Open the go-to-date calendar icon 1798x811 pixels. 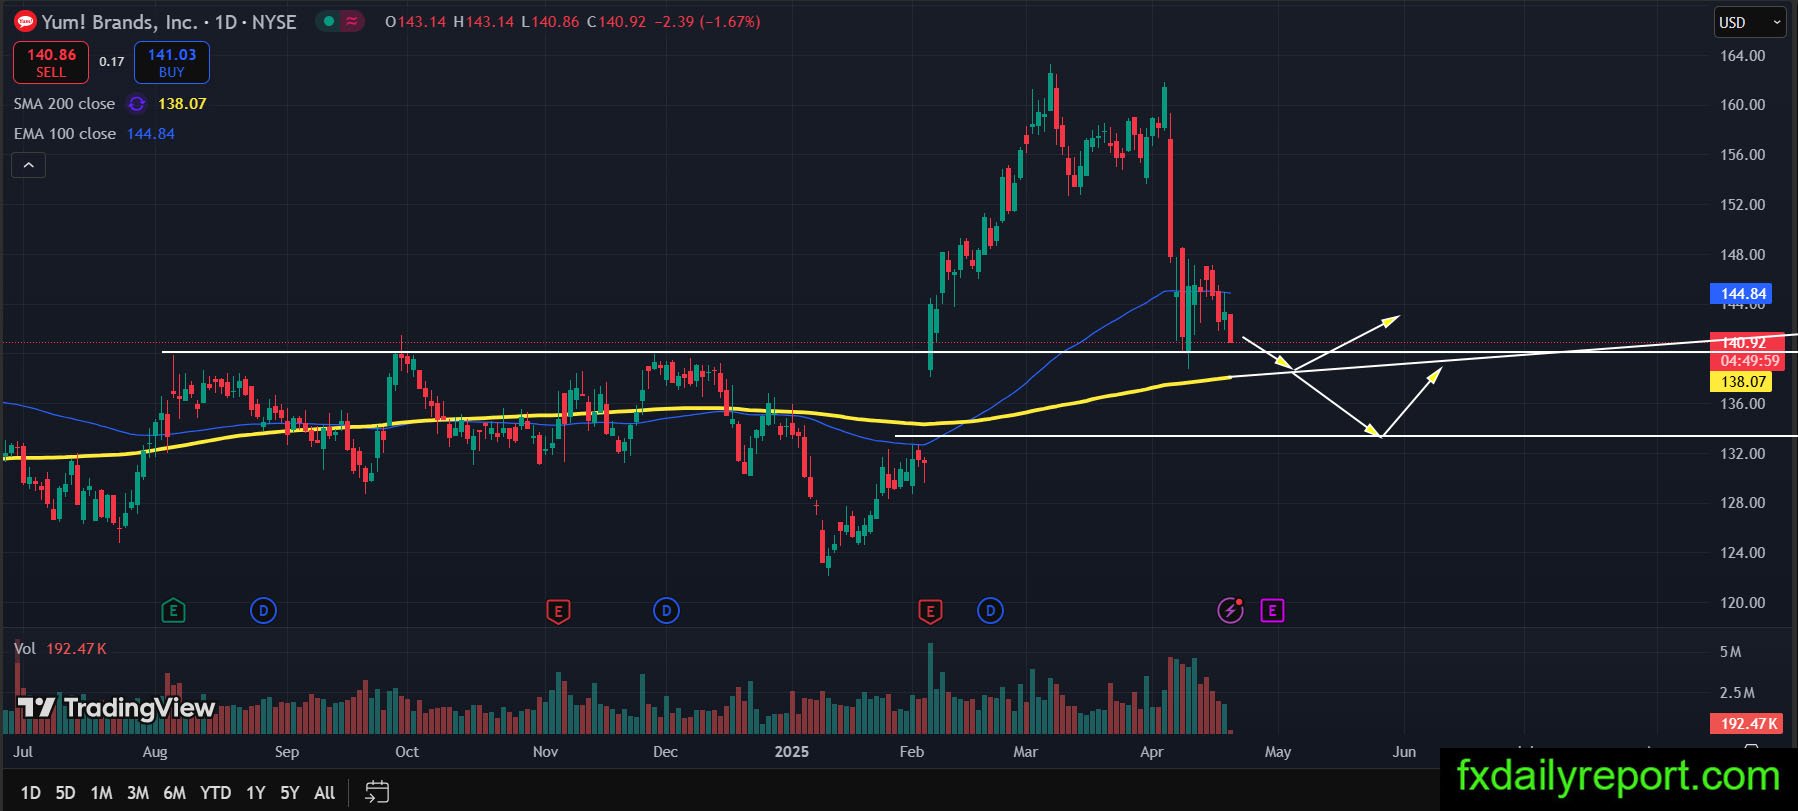click(x=376, y=792)
